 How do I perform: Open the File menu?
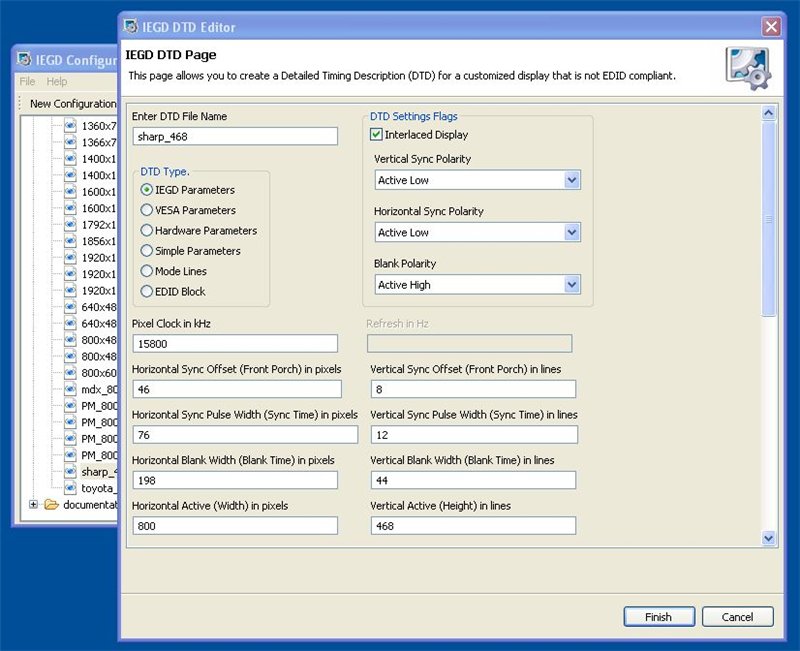(x=27, y=81)
